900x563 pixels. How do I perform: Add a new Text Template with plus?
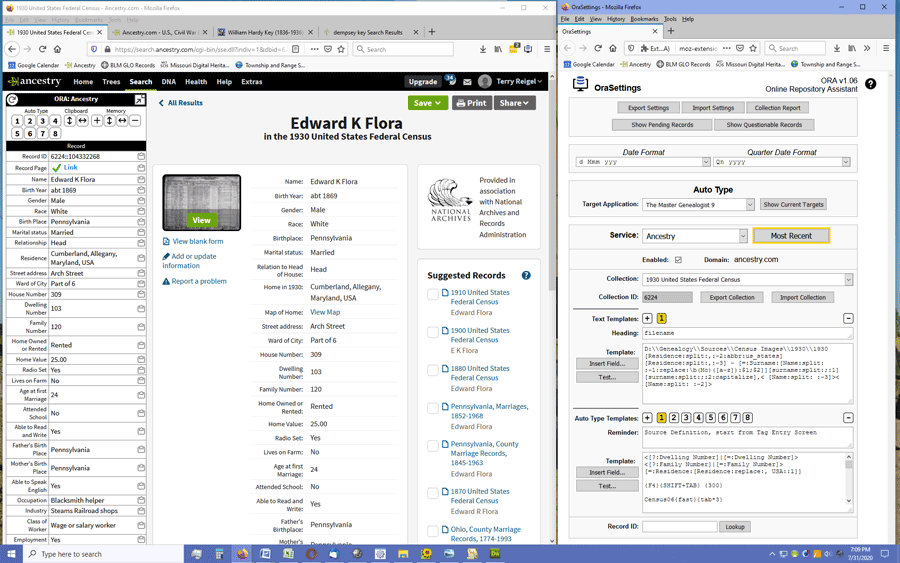click(x=647, y=319)
